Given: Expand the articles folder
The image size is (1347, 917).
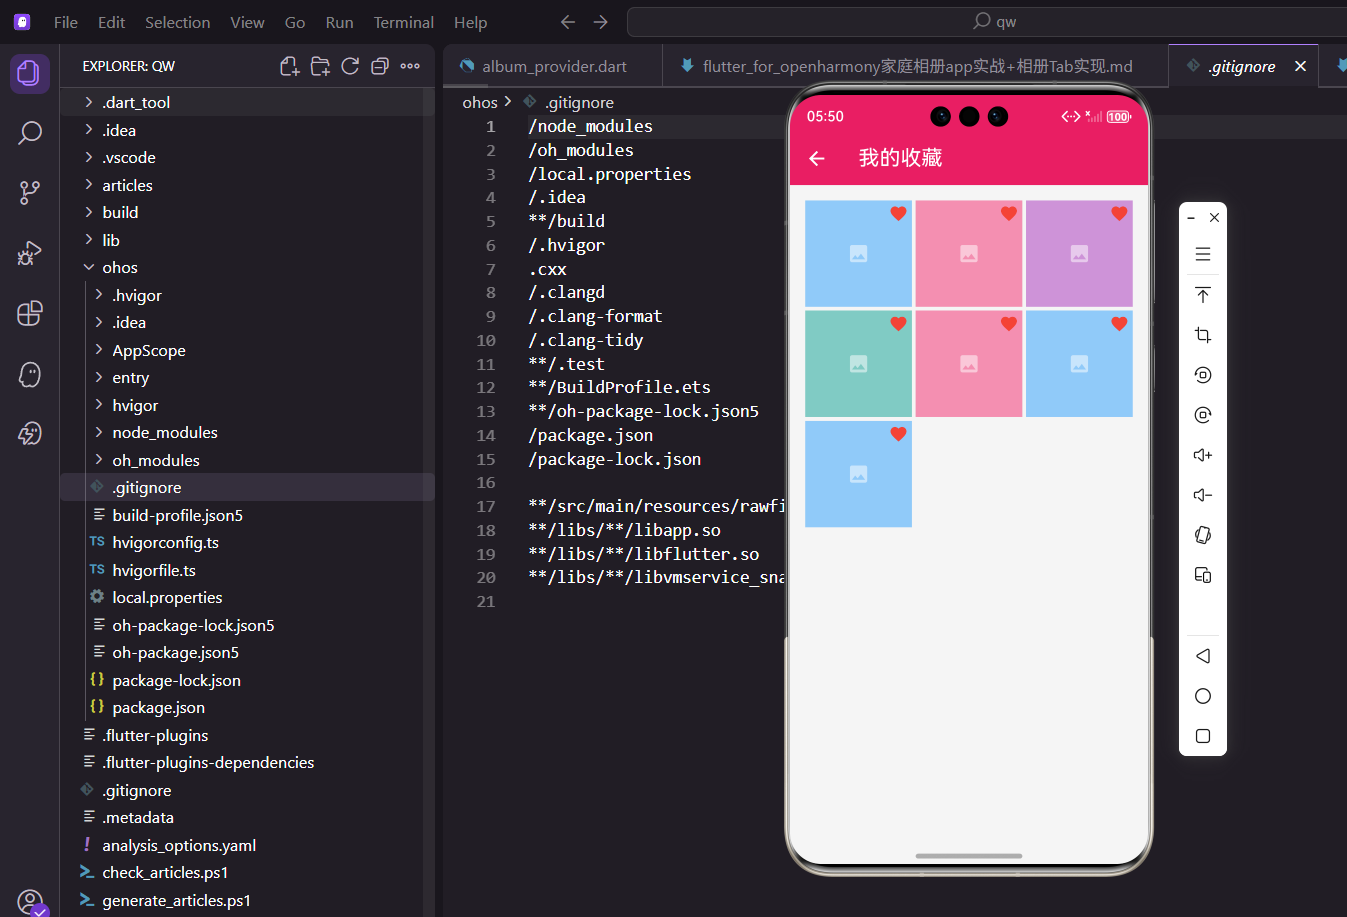Looking at the screenshot, I should (247, 185).
